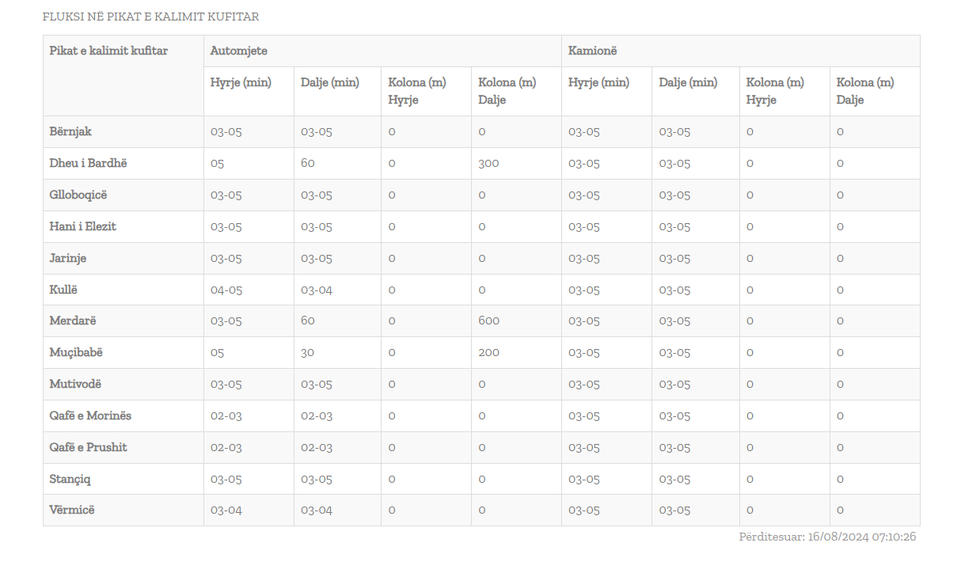
Task: Click the Automjete column group header
Action: (239, 51)
